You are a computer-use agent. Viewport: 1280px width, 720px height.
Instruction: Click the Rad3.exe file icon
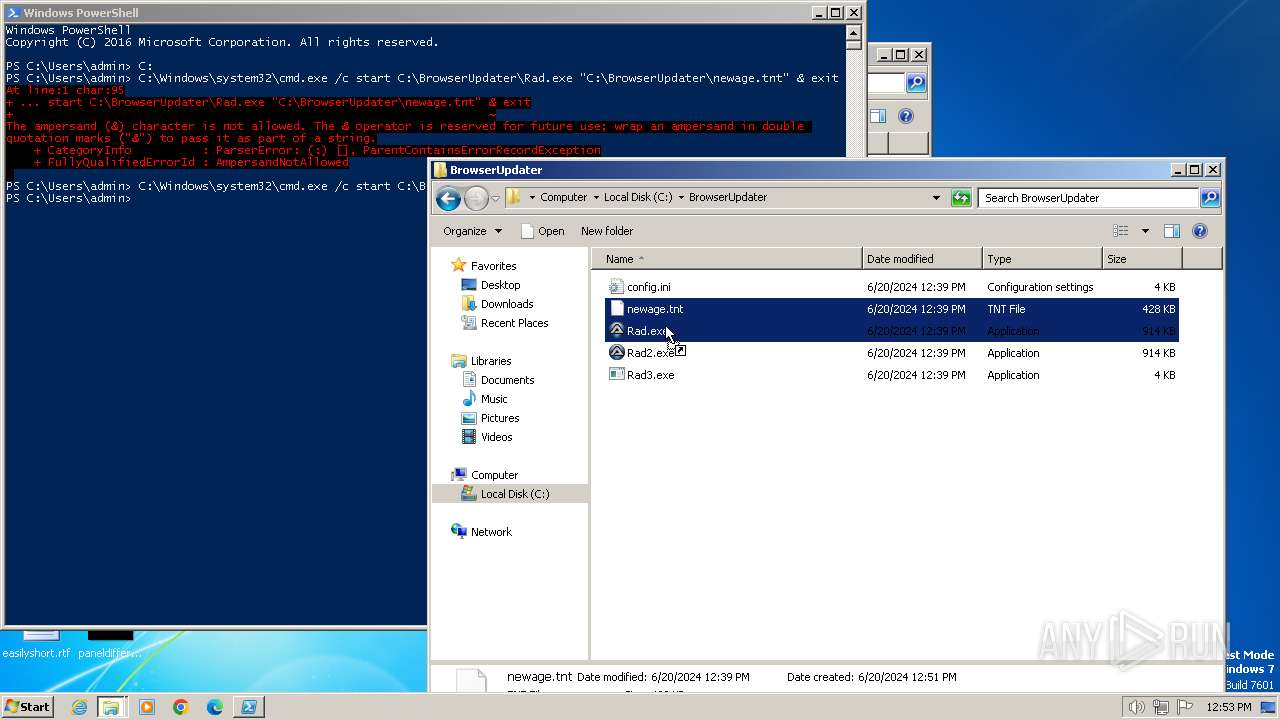(x=616, y=375)
